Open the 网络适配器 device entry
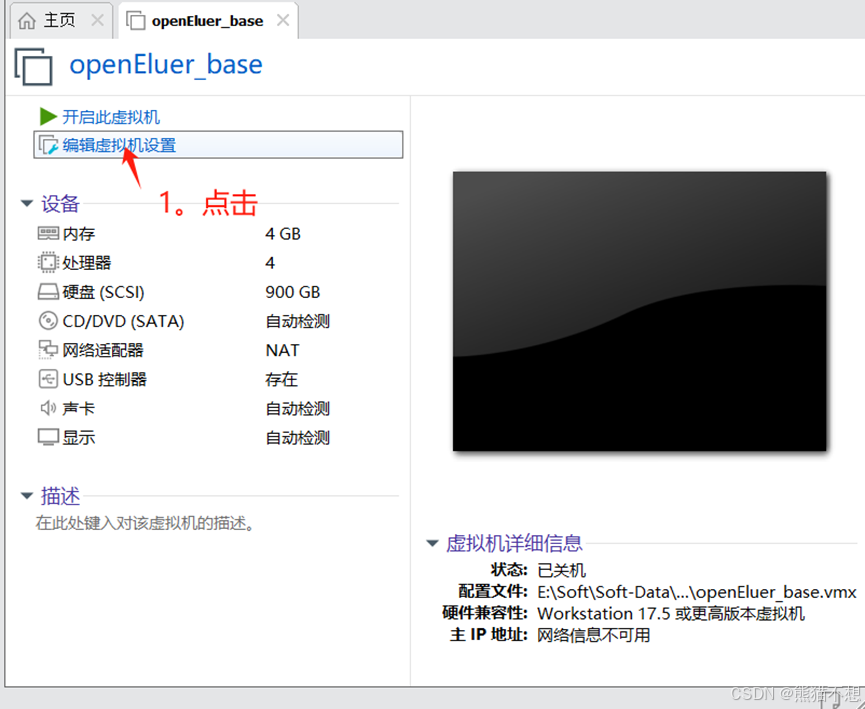865x709 pixels. [103, 350]
